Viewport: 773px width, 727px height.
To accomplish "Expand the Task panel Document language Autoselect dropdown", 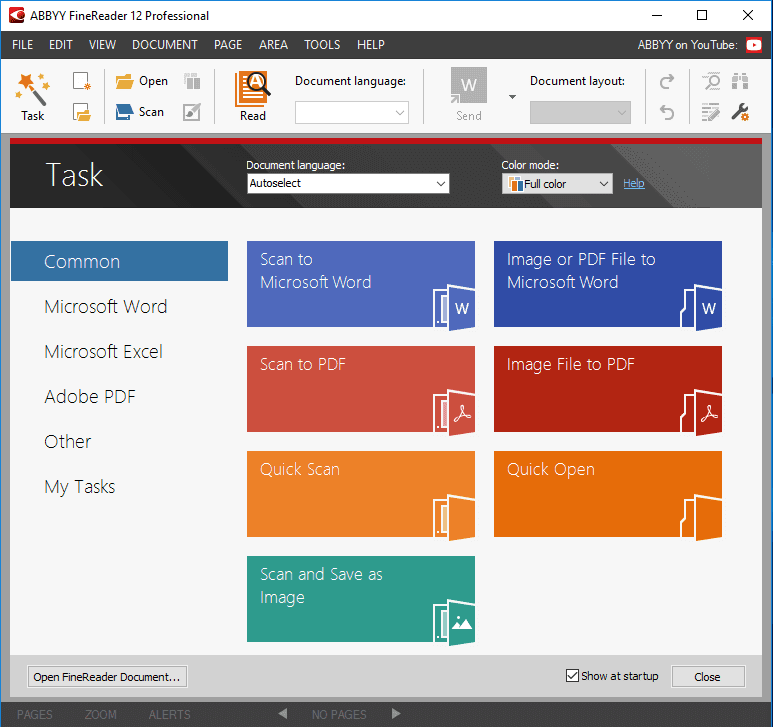I will pyautogui.click(x=348, y=183).
